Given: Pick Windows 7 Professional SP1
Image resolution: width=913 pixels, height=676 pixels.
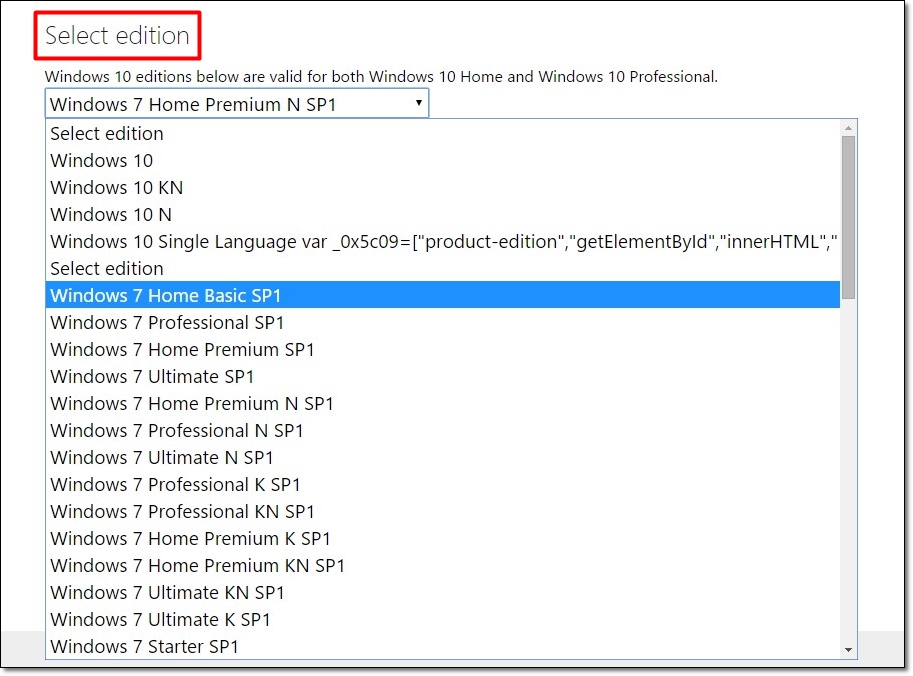Looking at the screenshot, I should tap(443, 323).
